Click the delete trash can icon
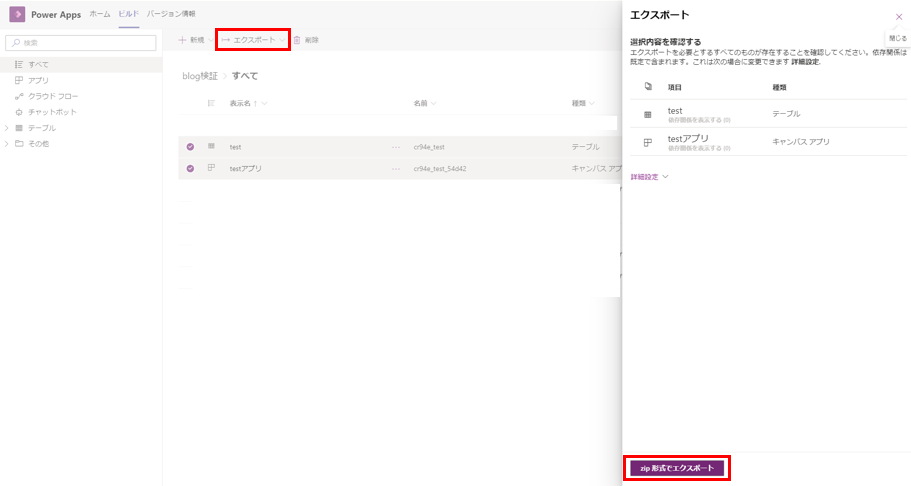This screenshot has width=911, height=486. pyautogui.click(x=296, y=40)
